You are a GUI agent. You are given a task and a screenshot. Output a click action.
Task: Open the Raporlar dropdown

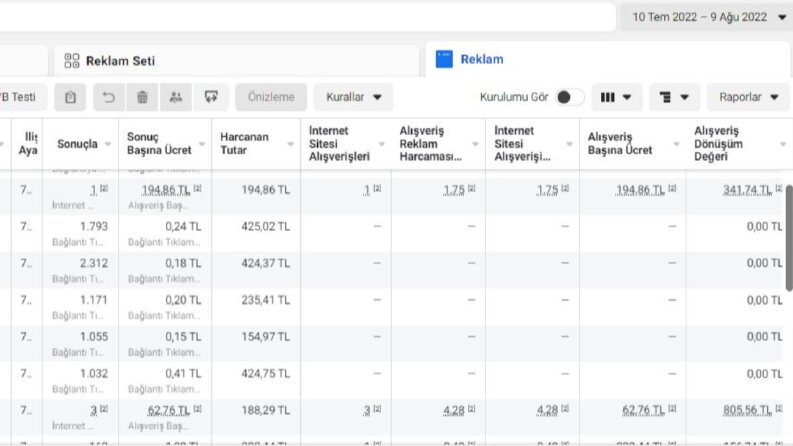point(748,97)
